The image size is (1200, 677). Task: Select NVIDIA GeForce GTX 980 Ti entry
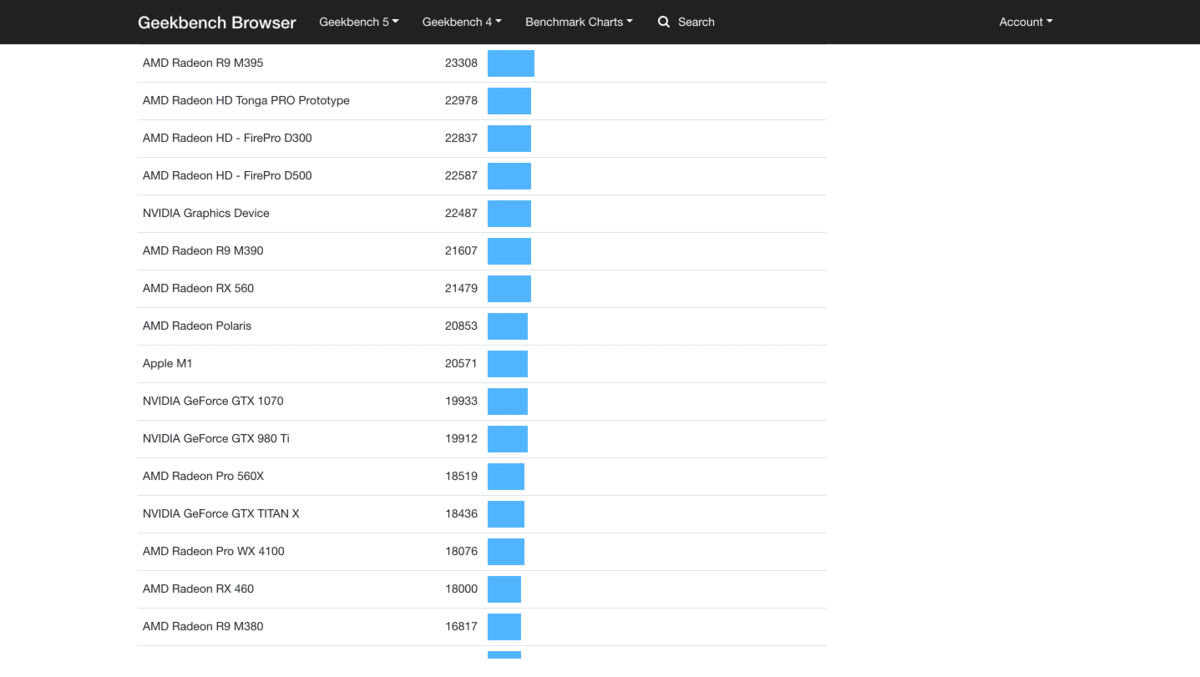pos(216,438)
